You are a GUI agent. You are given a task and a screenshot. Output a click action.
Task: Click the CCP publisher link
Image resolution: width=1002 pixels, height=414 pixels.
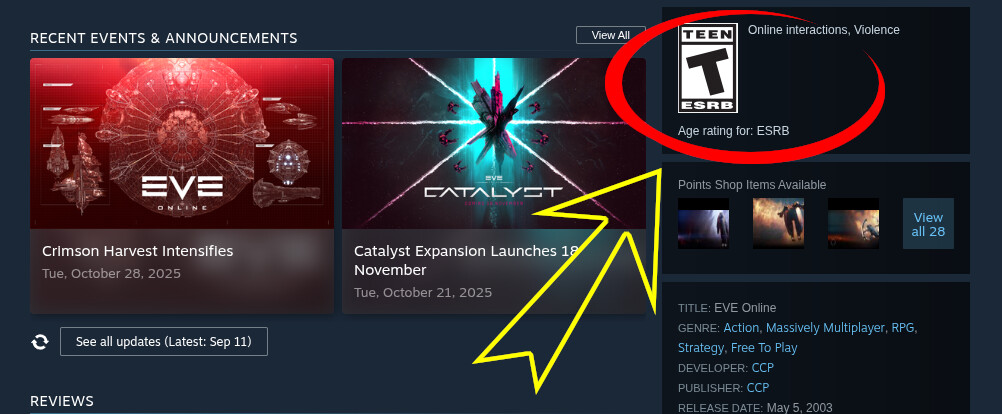point(758,388)
